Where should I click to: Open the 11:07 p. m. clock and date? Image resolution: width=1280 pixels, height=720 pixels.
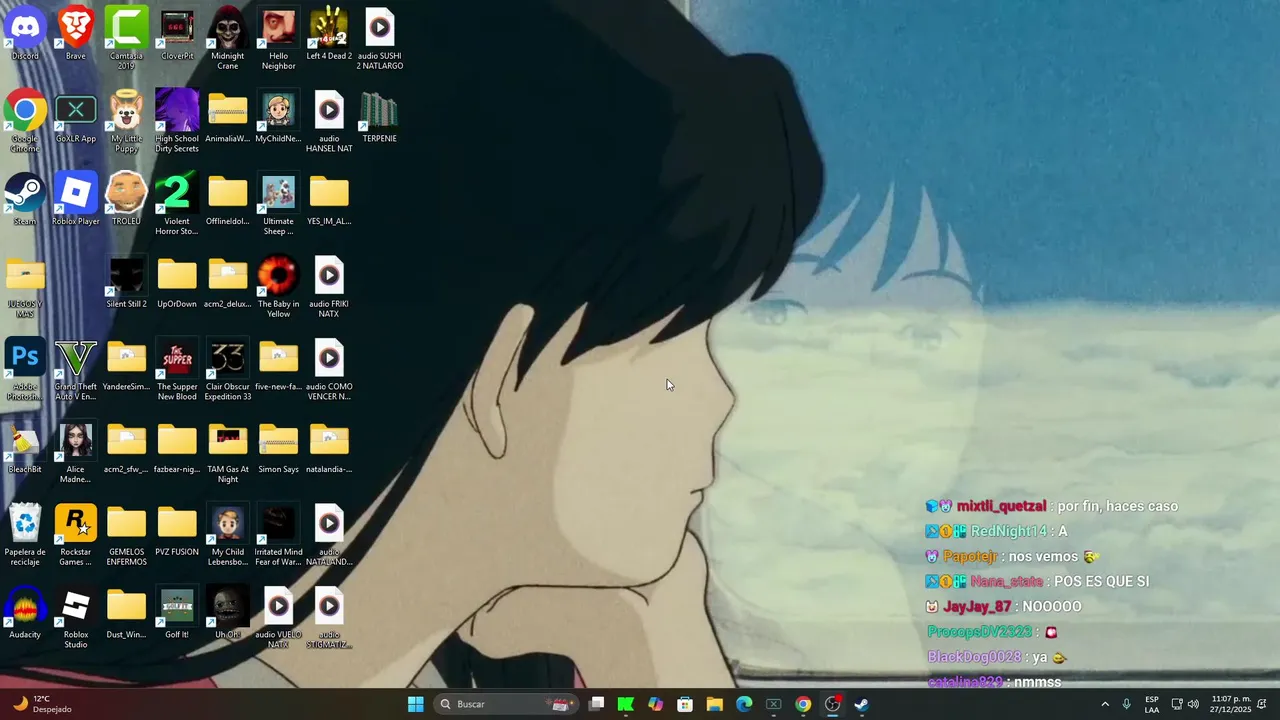(x=1231, y=704)
